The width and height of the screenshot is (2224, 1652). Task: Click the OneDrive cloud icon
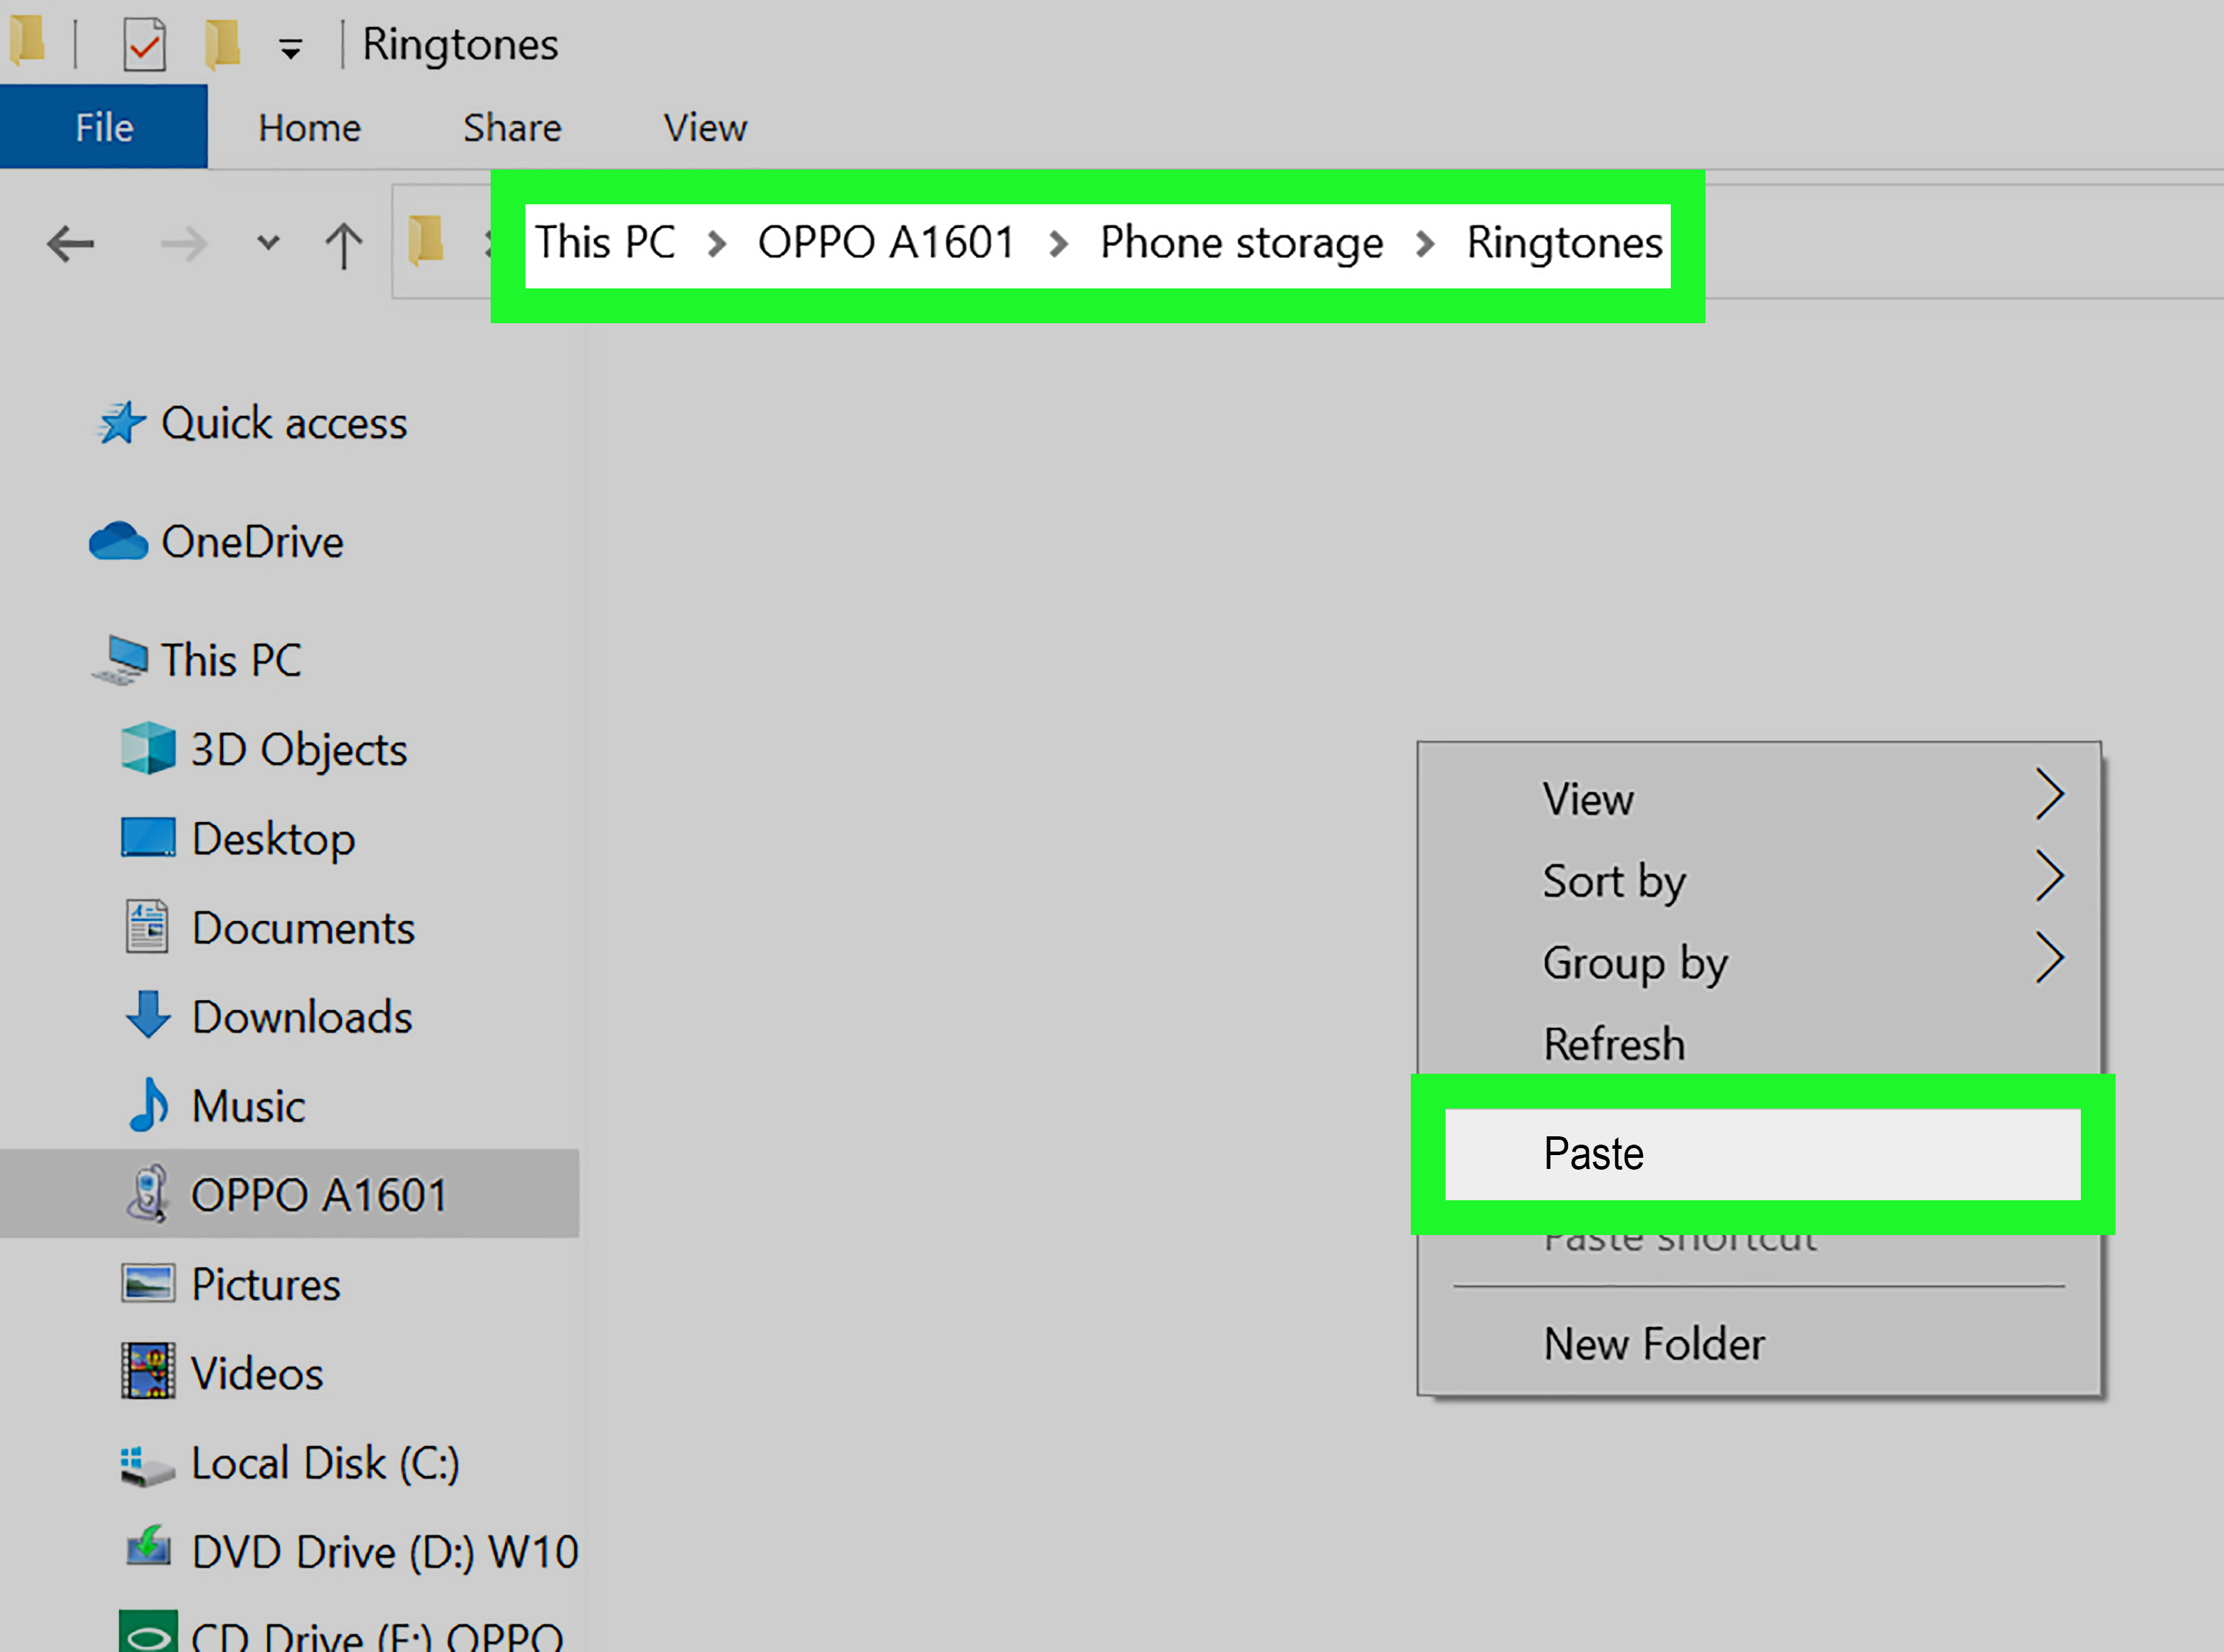[x=118, y=541]
